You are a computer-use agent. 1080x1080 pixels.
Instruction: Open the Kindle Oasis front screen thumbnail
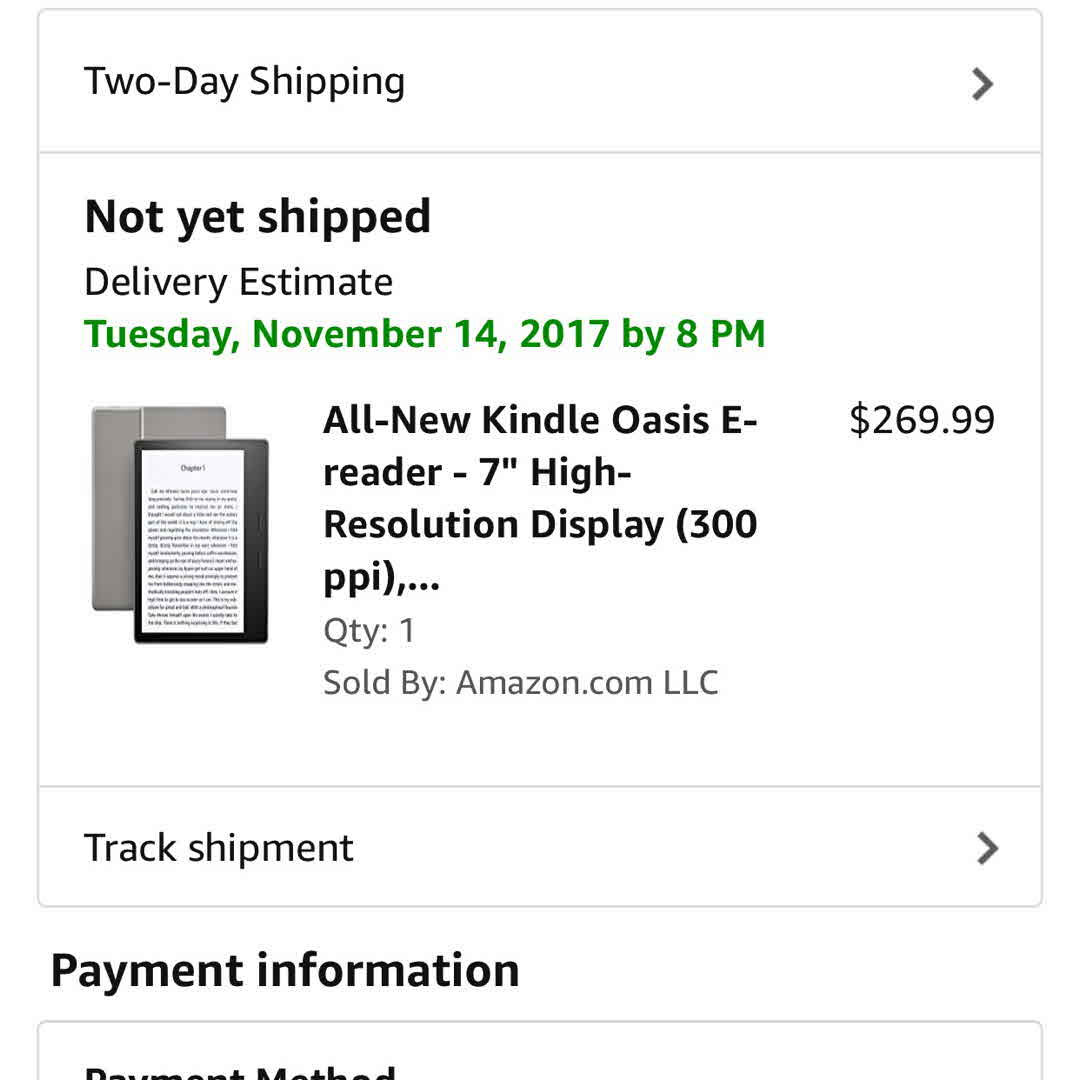pyautogui.click(x=201, y=540)
